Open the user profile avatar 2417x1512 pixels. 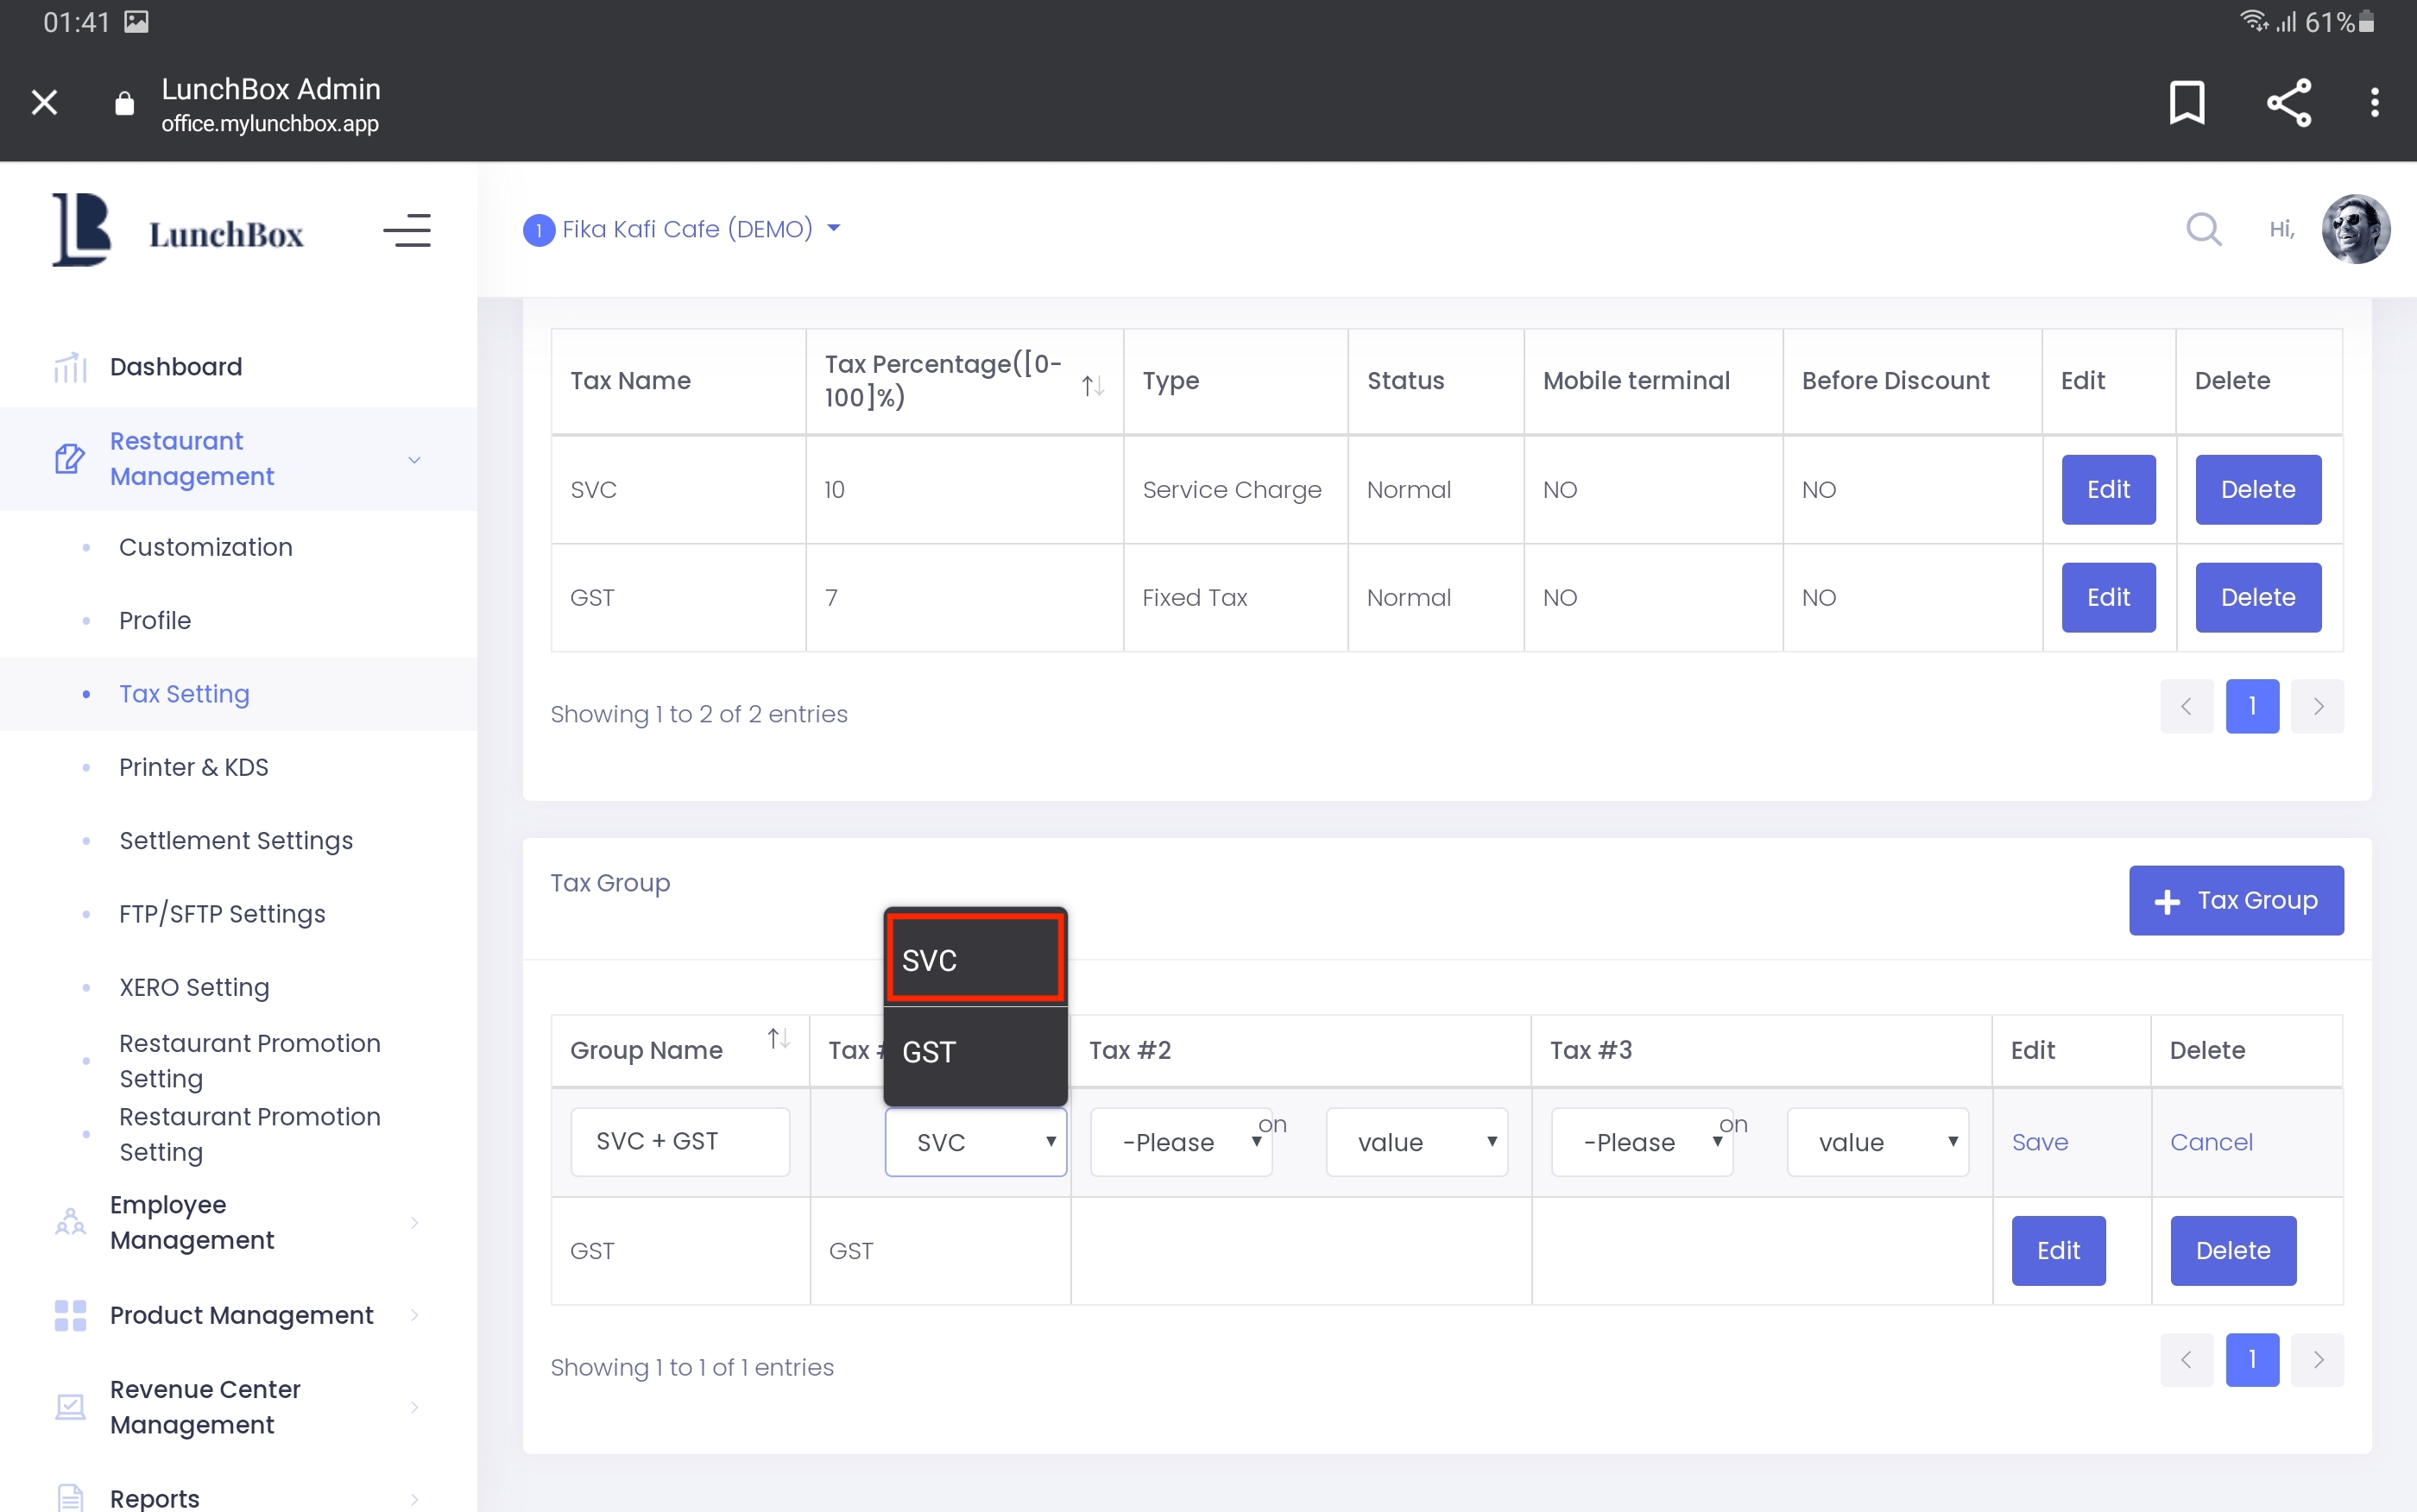[2355, 229]
